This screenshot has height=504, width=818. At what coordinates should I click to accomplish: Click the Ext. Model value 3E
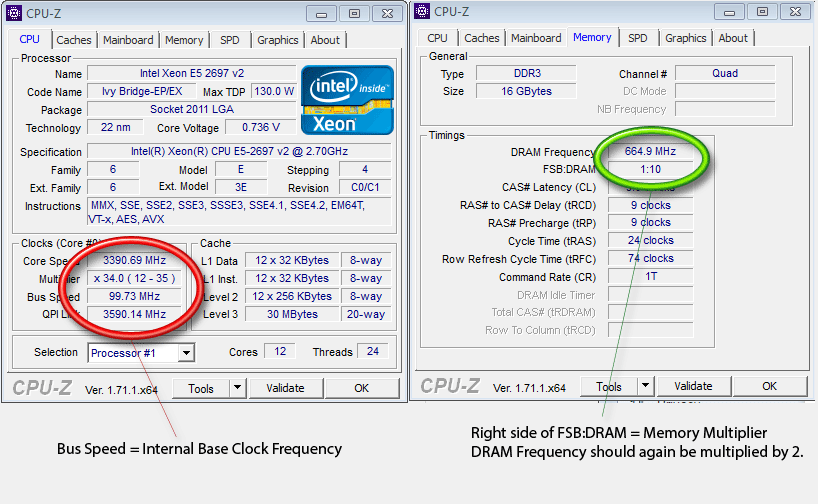tap(240, 187)
